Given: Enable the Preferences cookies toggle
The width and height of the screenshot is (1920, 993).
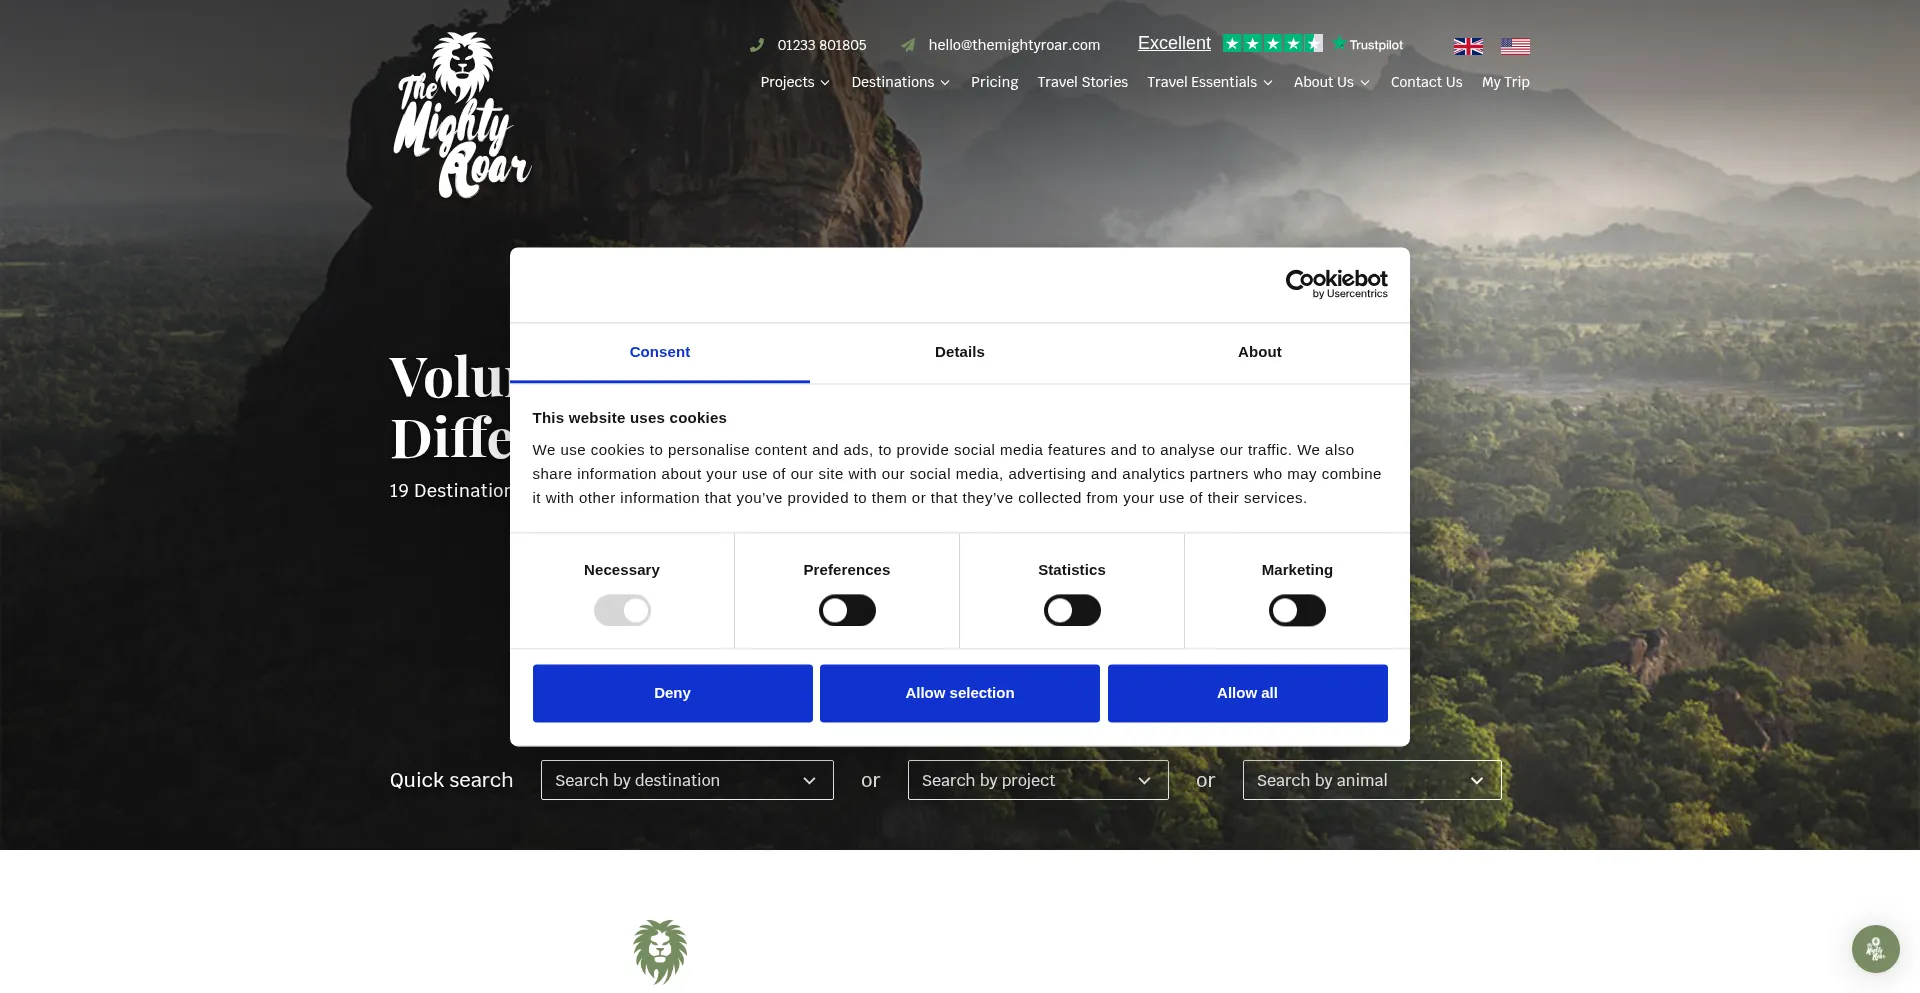Looking at the screenshot, I should 847,610.
